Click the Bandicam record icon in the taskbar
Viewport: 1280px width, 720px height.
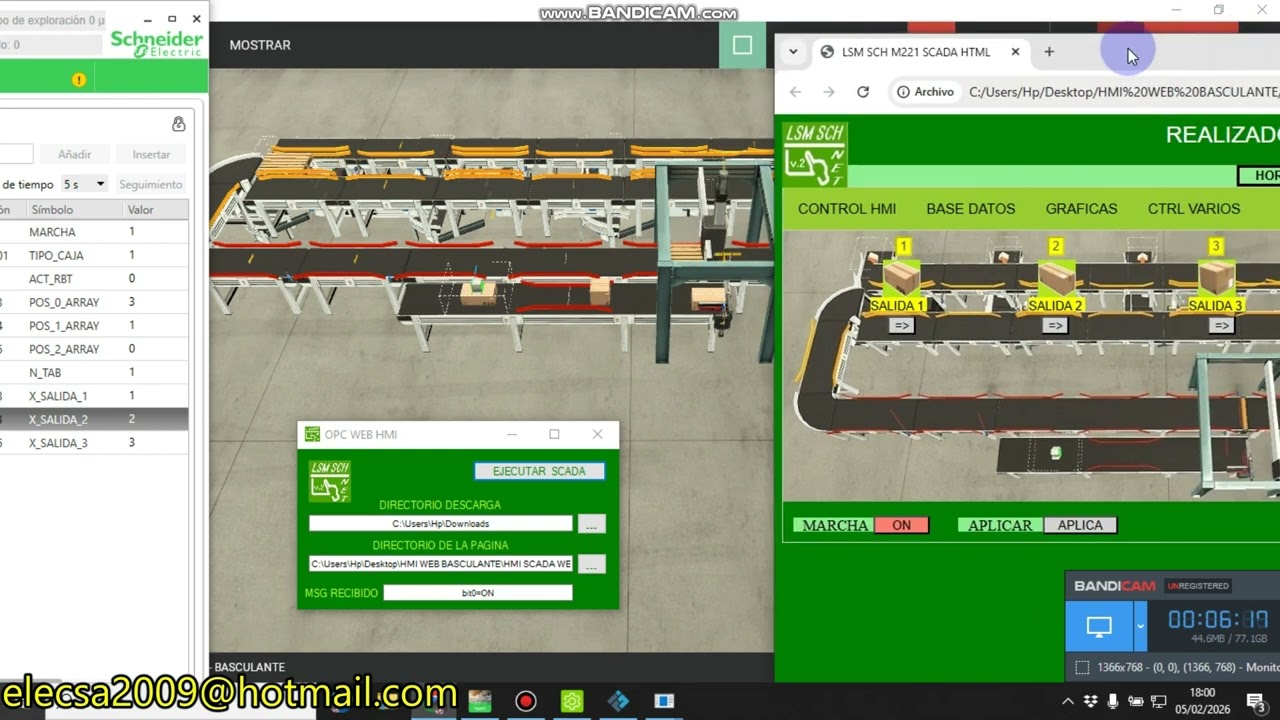(526, 701)
